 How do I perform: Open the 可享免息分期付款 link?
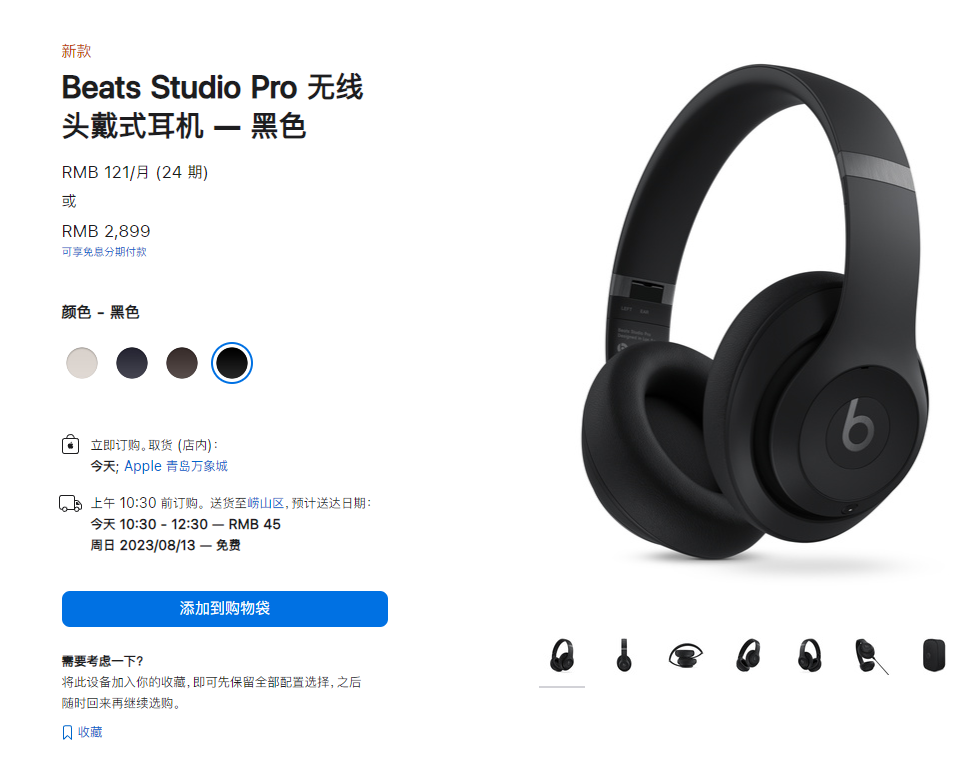pyautogui.click(x=104, y=252)
